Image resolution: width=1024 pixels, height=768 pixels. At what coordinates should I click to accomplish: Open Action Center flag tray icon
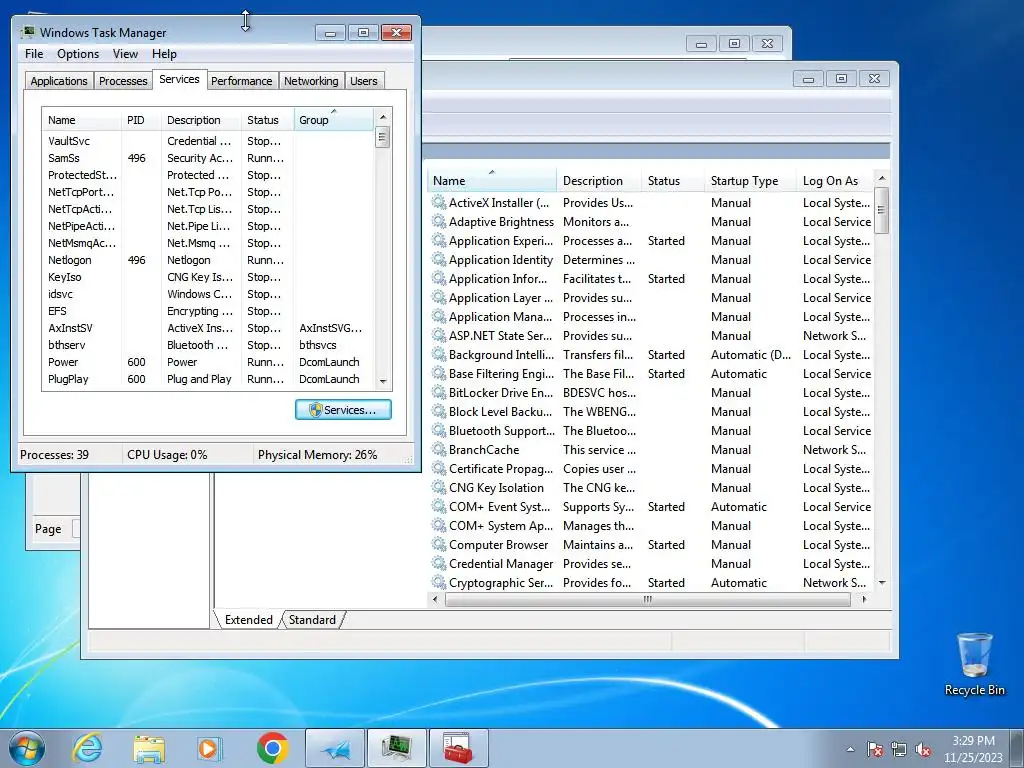tap(875, 749)
